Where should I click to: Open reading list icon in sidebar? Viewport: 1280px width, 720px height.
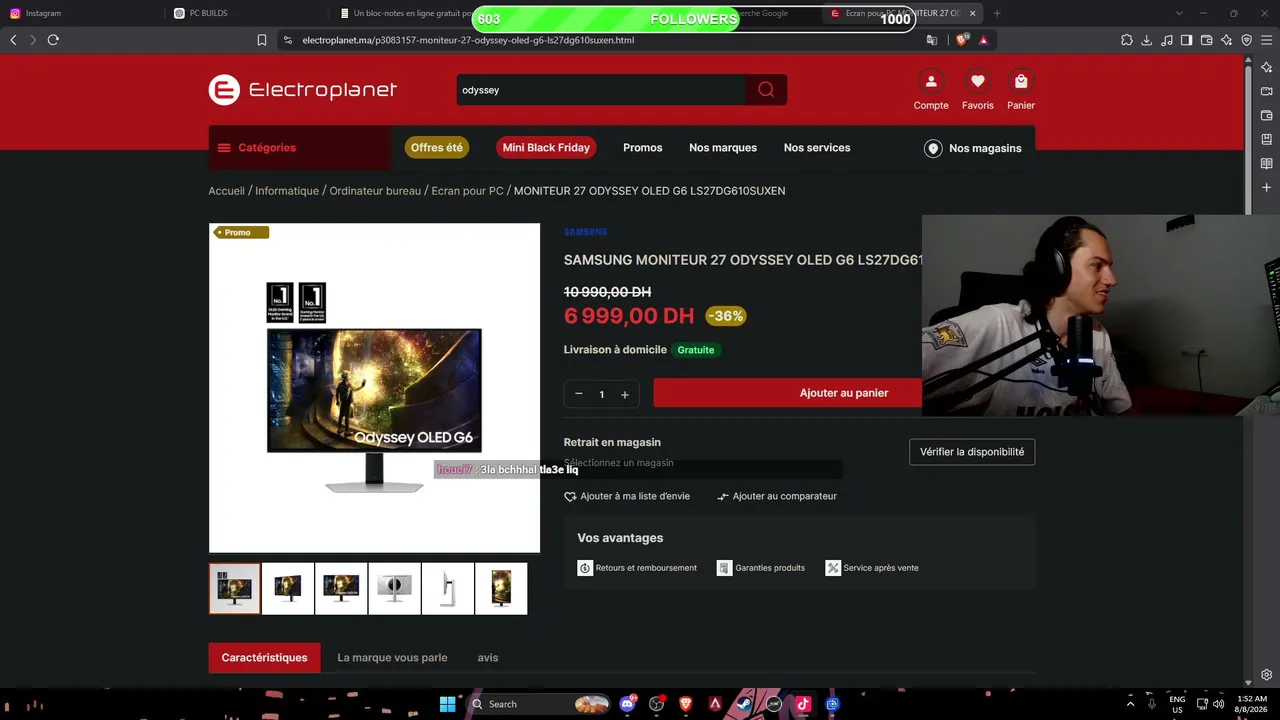[x=1267, y=163]
